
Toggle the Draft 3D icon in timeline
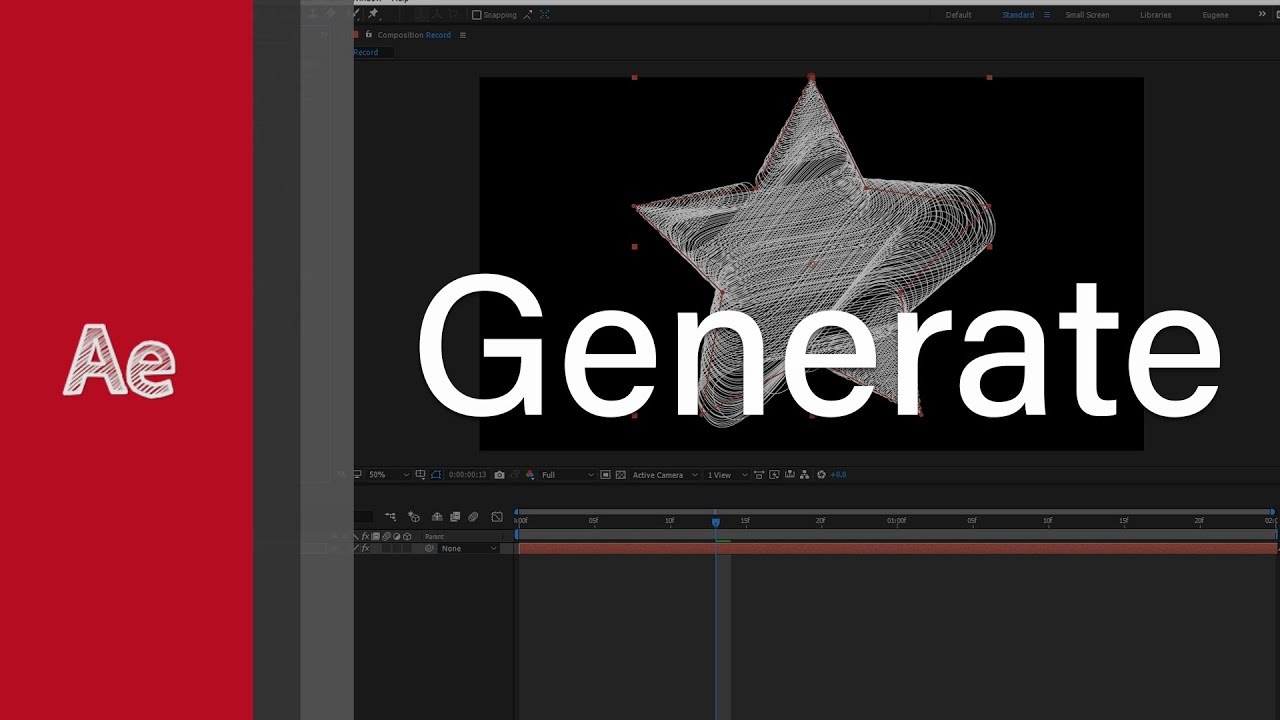click(413, 517)
